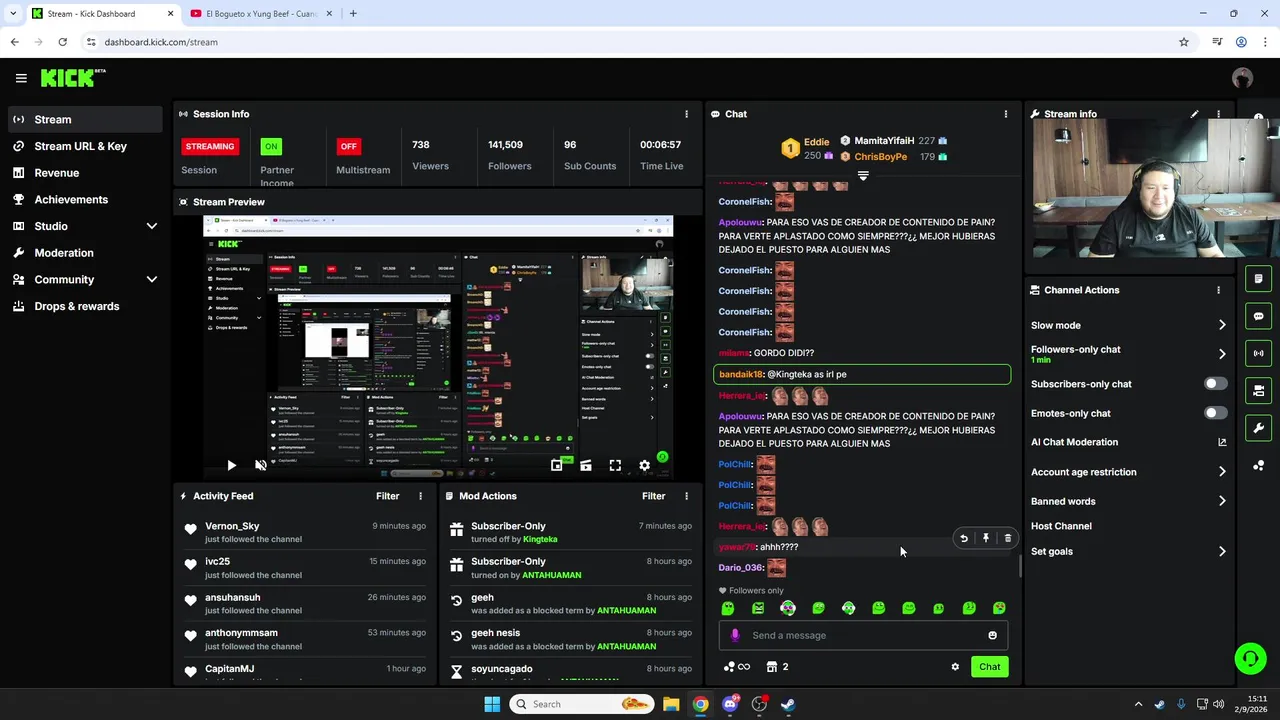Open Slow mode settings arrow
Screen dimensions: 1280x720
coord(1222,325)
